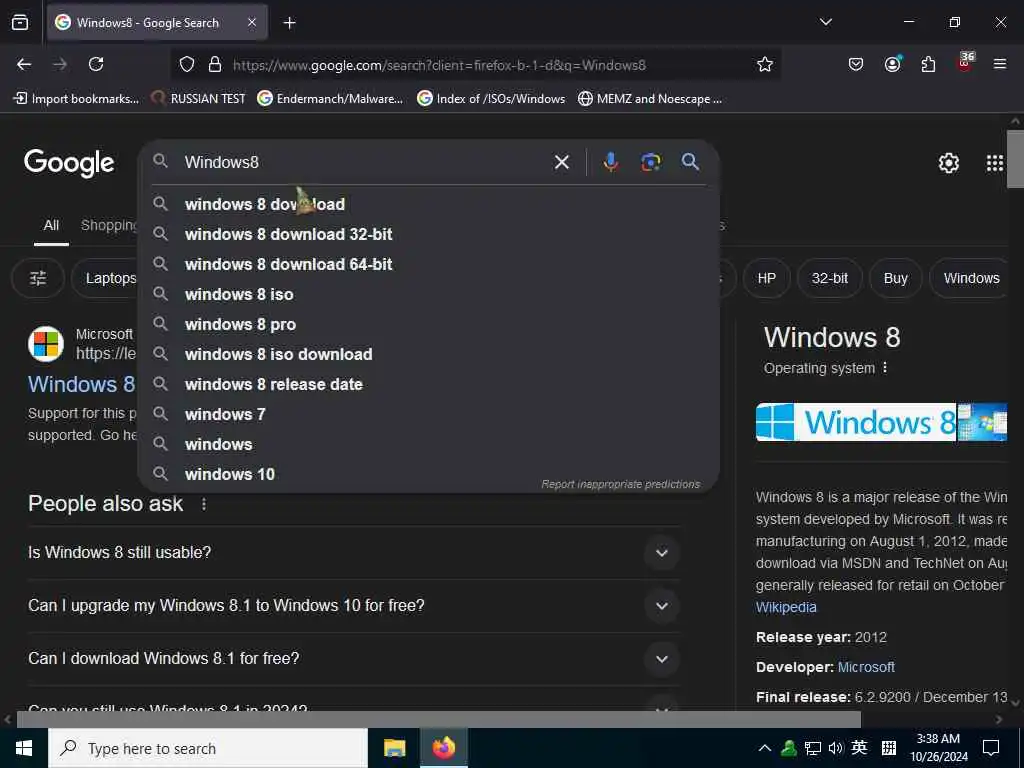This screenshot has height=768, width=1024.
Task: Open Windows Start menu
Action: pos(24,748)
